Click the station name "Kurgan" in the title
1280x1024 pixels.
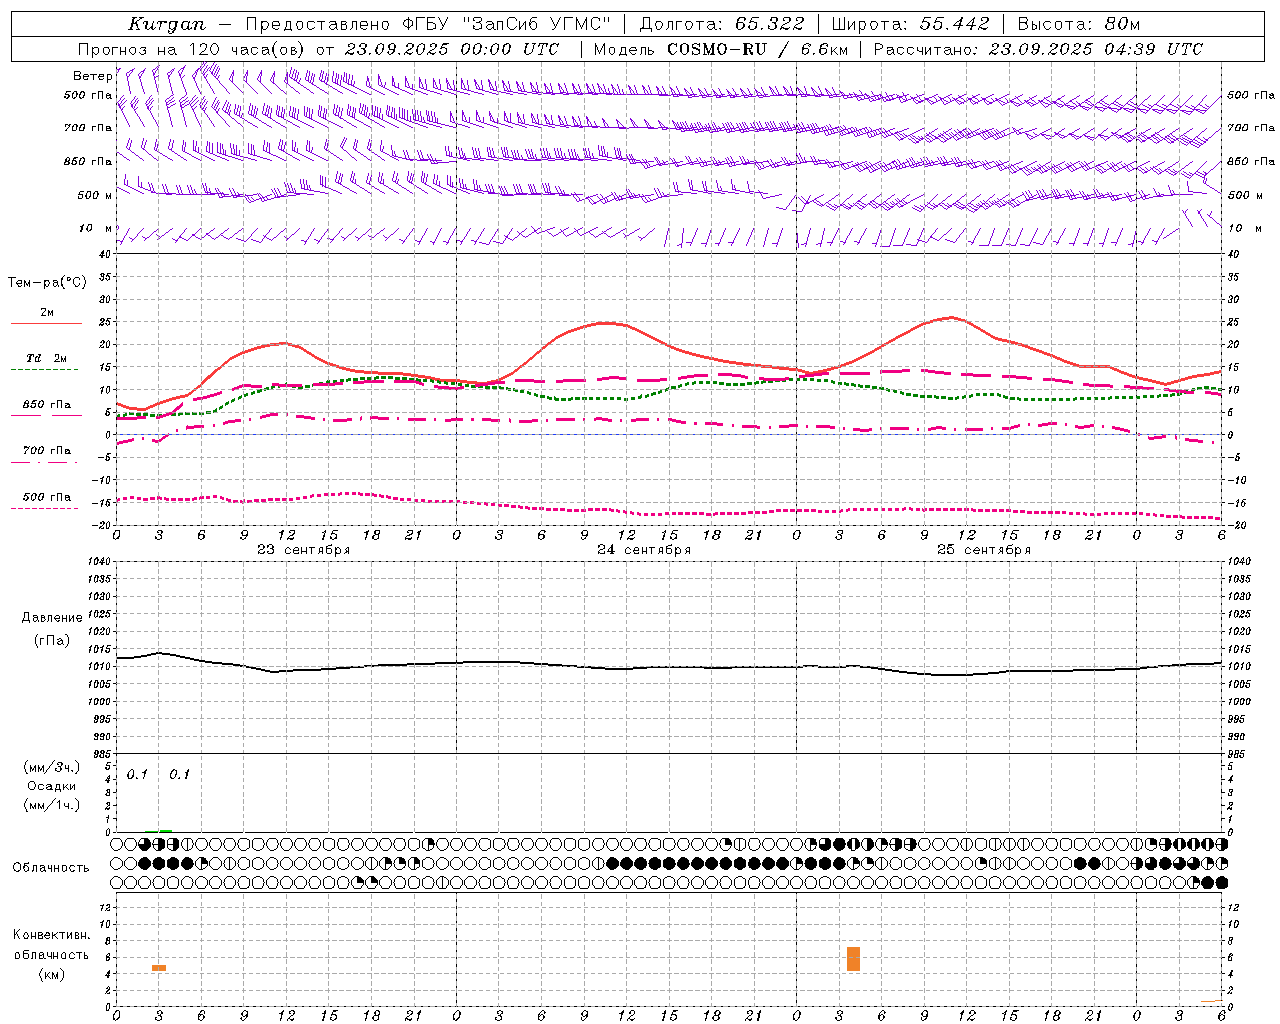click(167, 24)
